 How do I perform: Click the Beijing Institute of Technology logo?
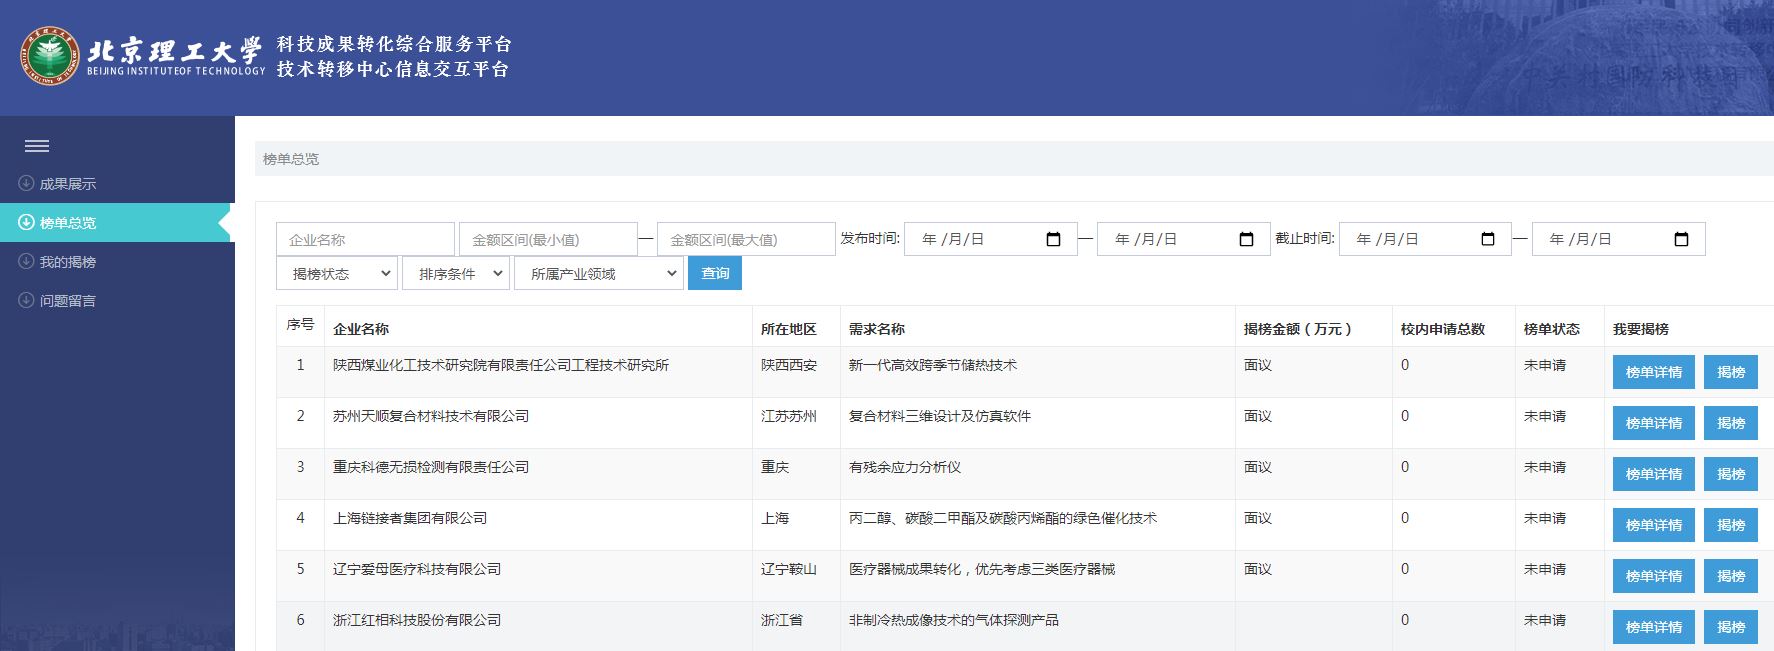(x=49, y=56)
